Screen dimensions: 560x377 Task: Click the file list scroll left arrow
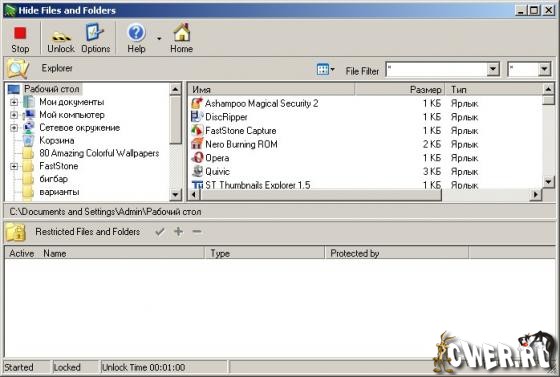pyautogui.click(x=194, y=195)
